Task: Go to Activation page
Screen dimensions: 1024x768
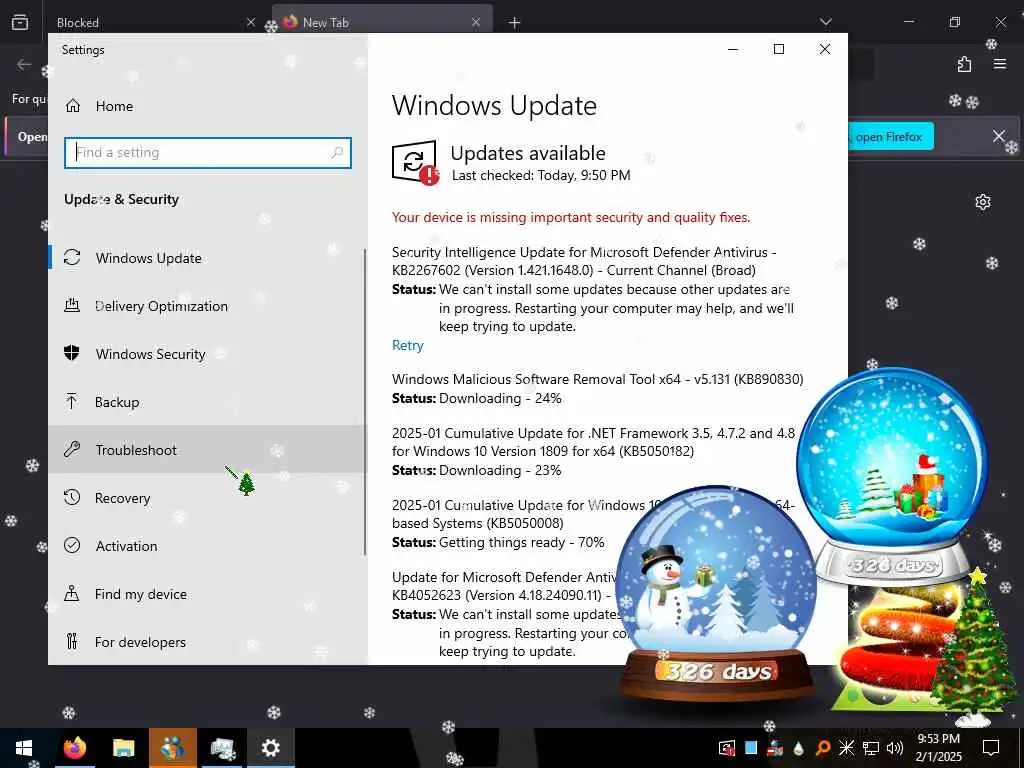Action: 208,545
